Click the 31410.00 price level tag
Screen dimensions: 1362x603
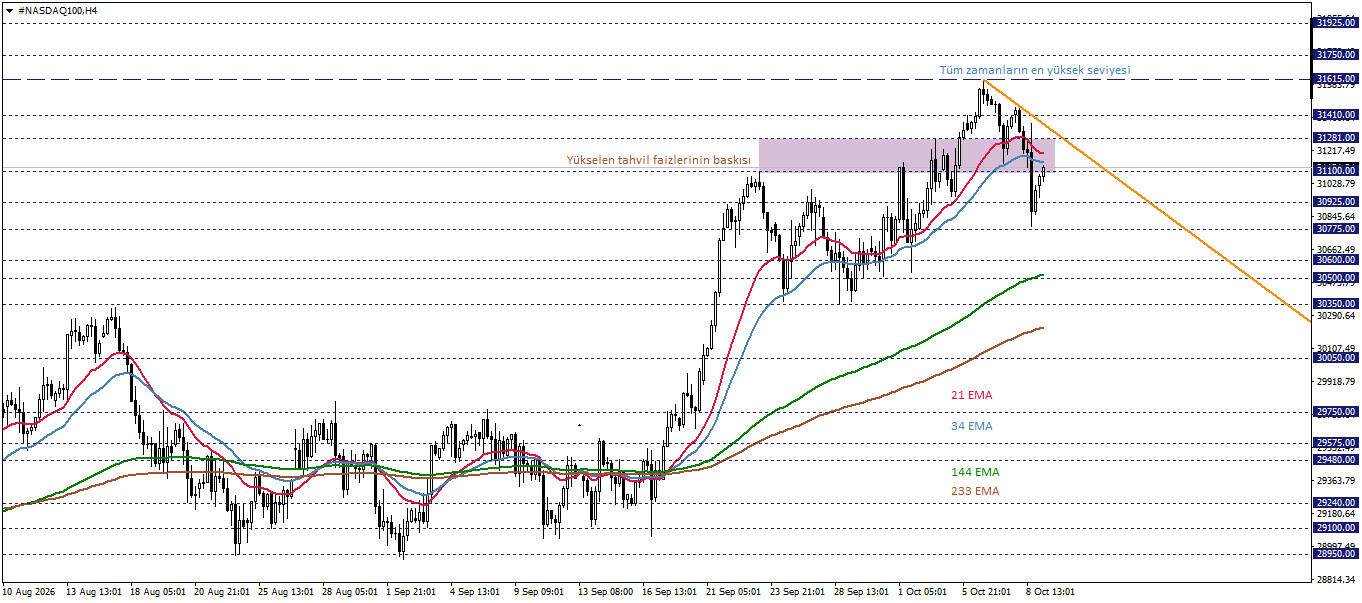pyautogui.click(x=1336, y=115)
